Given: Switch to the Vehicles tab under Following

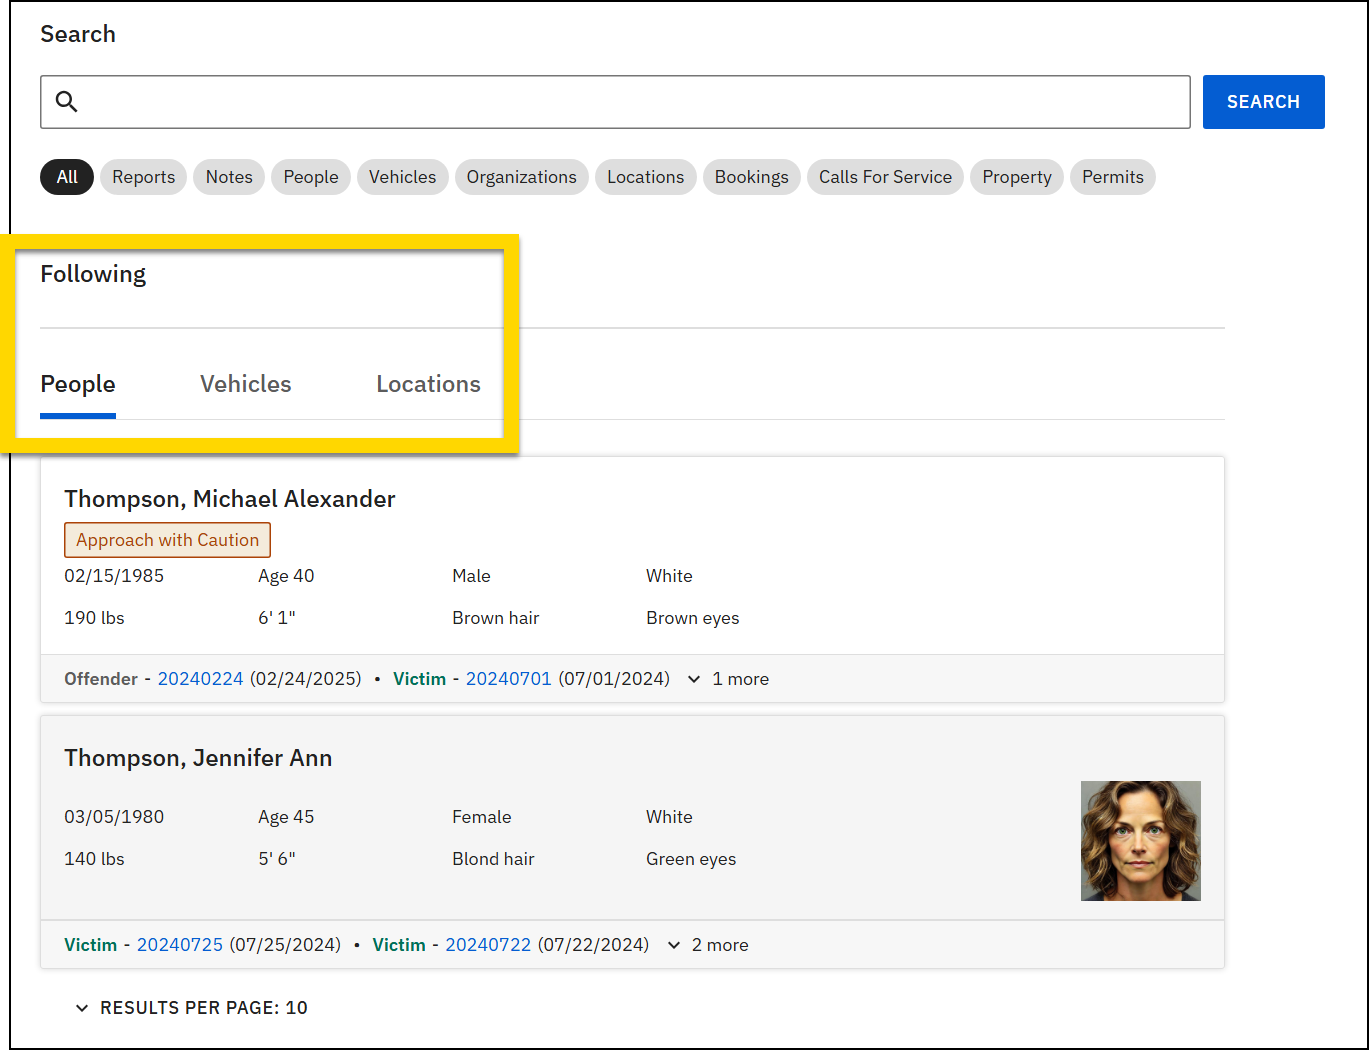Looking at the screenshot, I should [245, 384].
